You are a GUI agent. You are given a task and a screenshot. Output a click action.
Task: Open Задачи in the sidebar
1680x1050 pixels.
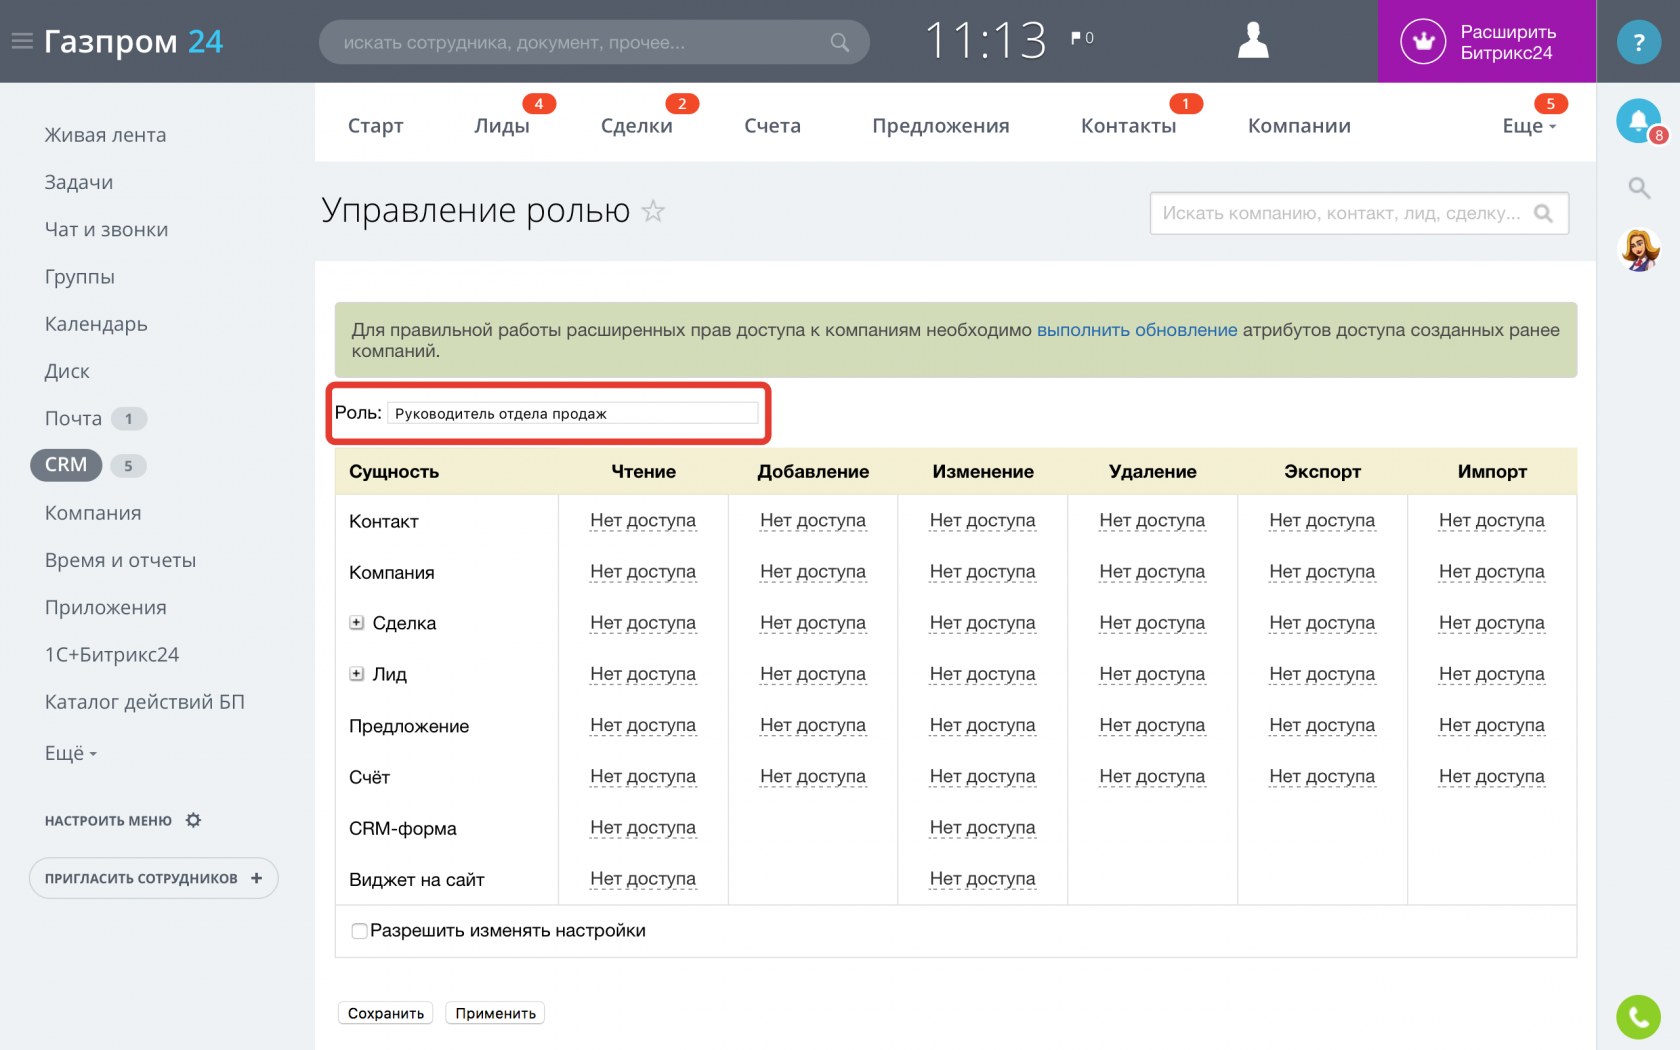[x=79, y=182]
